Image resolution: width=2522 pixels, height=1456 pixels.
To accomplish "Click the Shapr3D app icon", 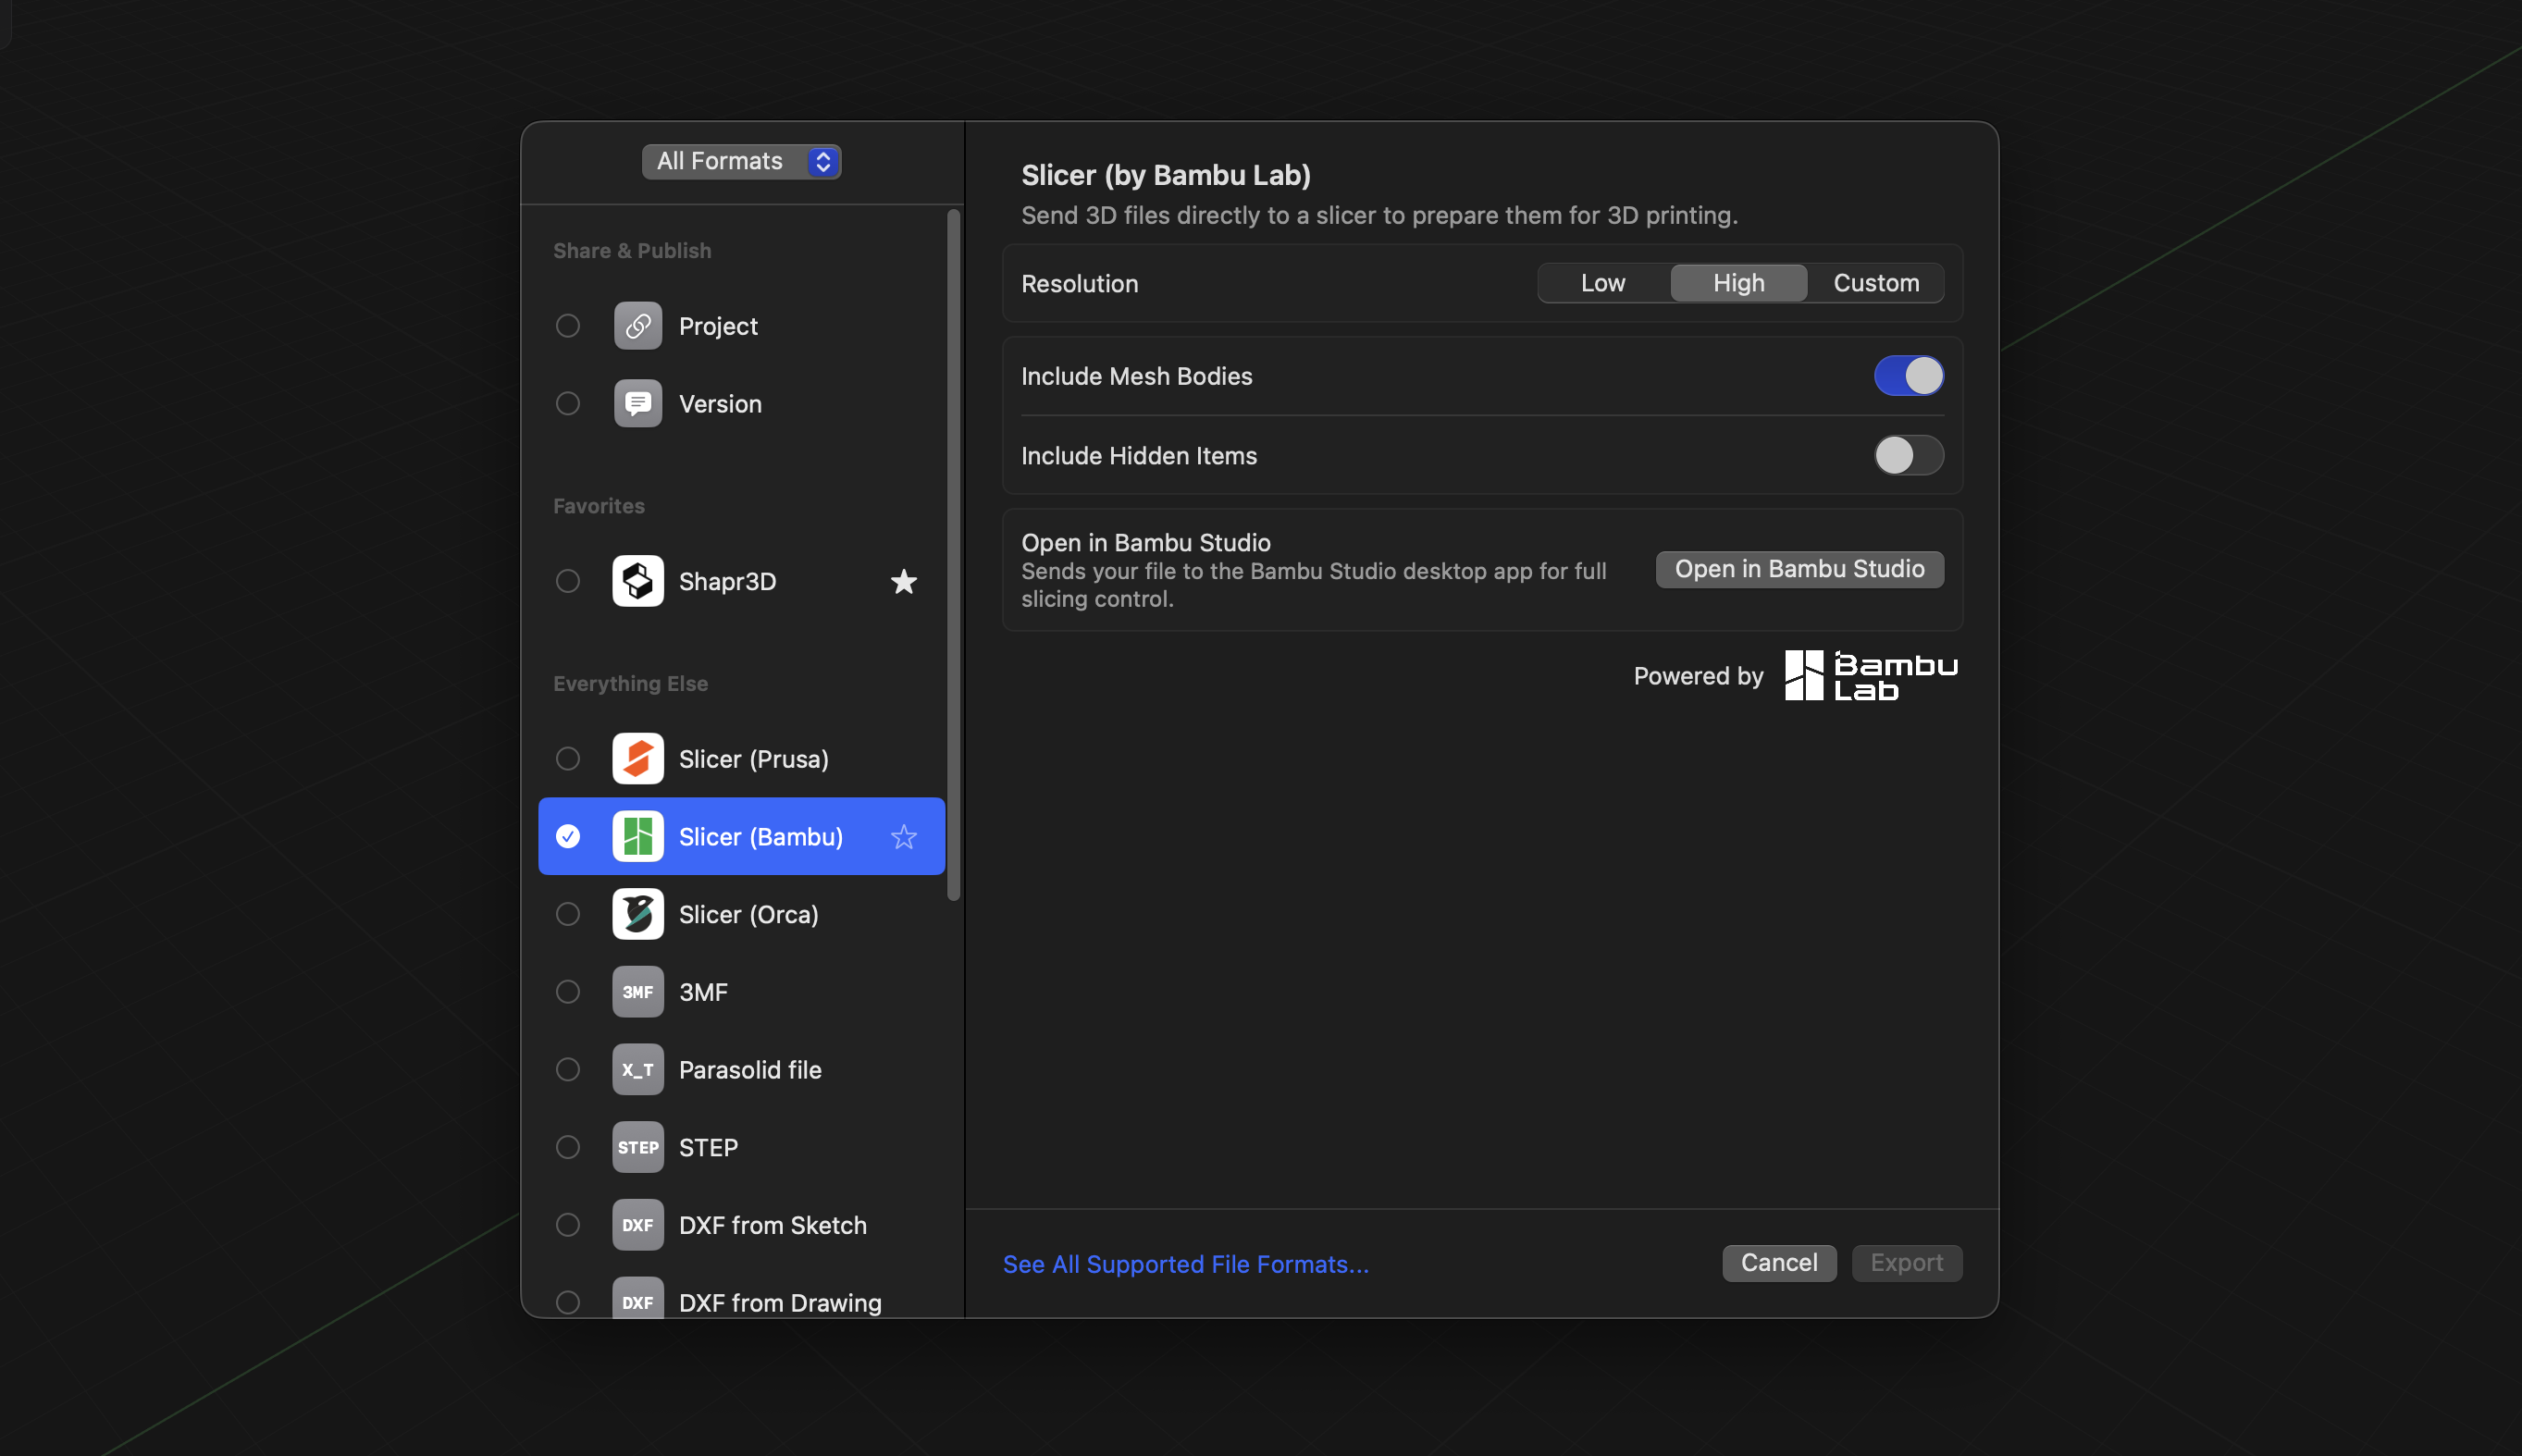I will point(638,581).
